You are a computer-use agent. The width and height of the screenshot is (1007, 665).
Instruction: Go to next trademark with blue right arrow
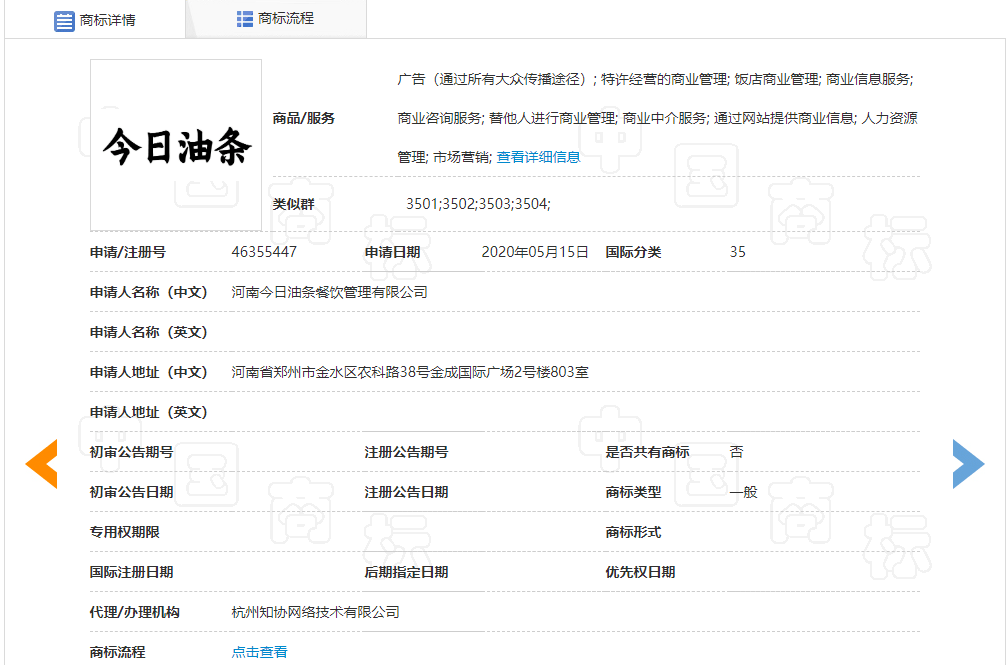click(x=967, y=464)
